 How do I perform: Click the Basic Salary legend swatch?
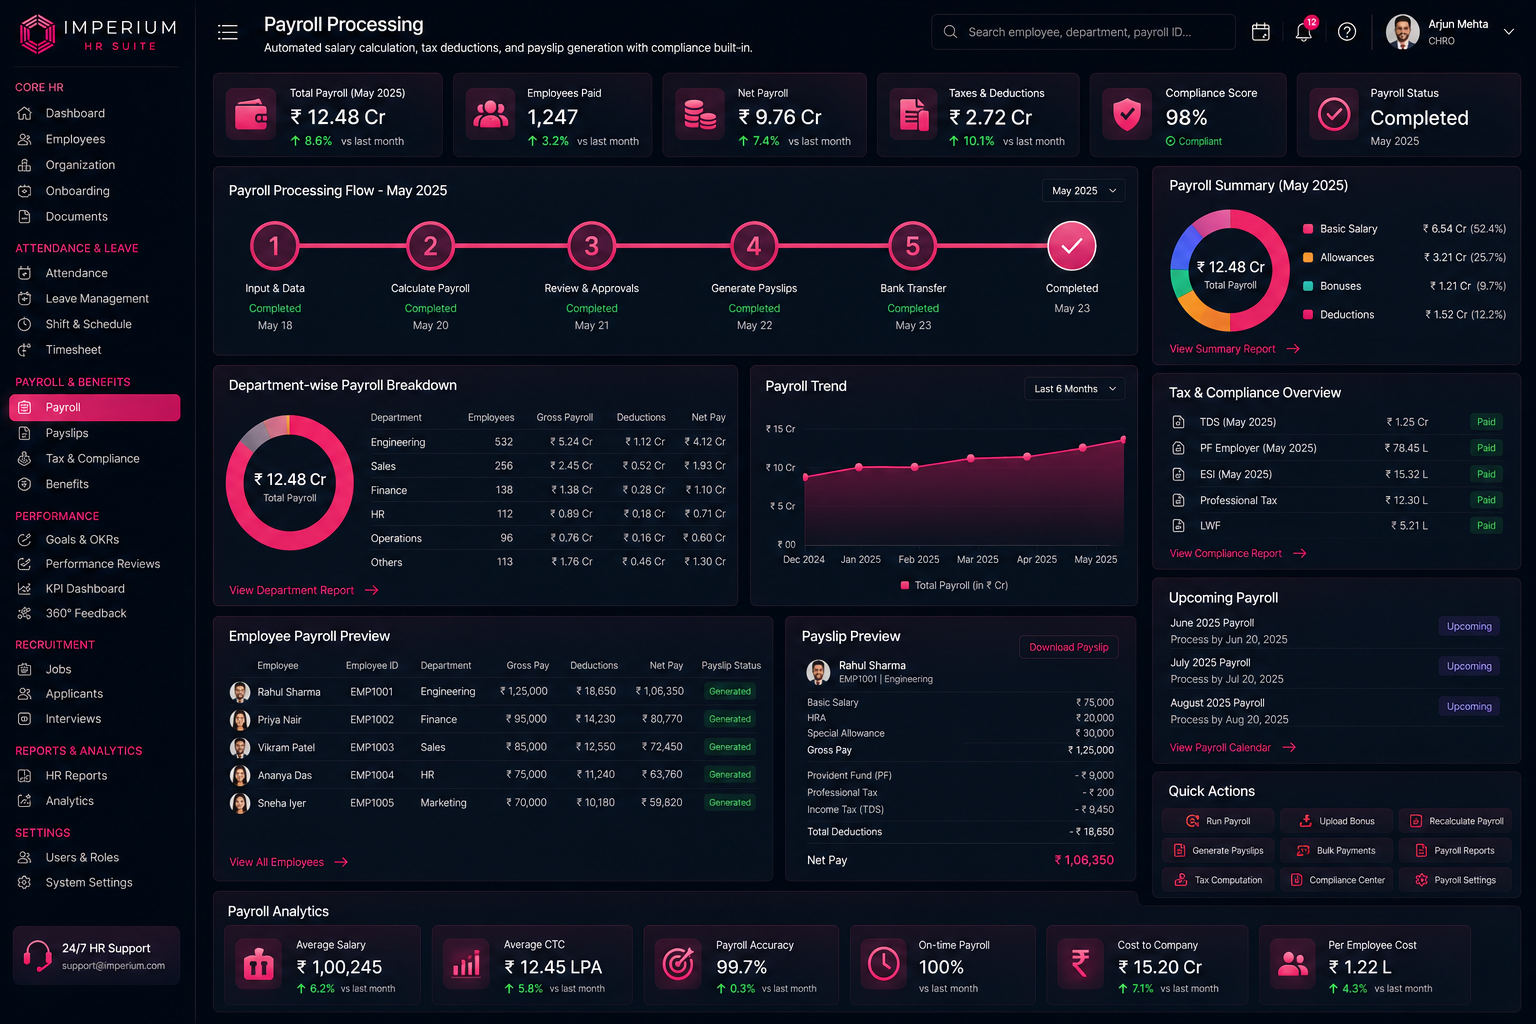point(1308,229)
